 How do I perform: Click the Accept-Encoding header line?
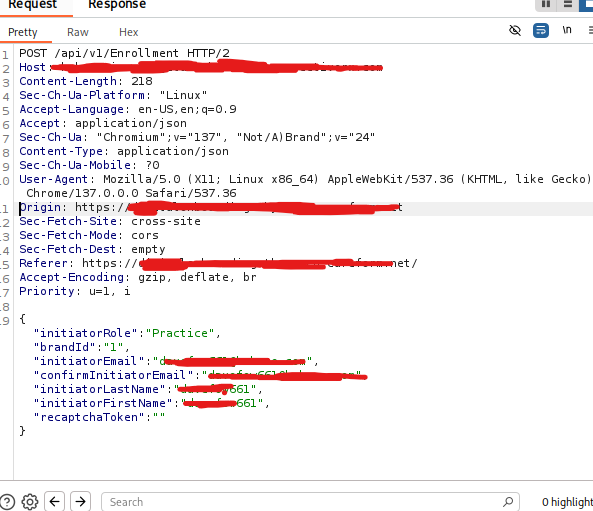138,277
